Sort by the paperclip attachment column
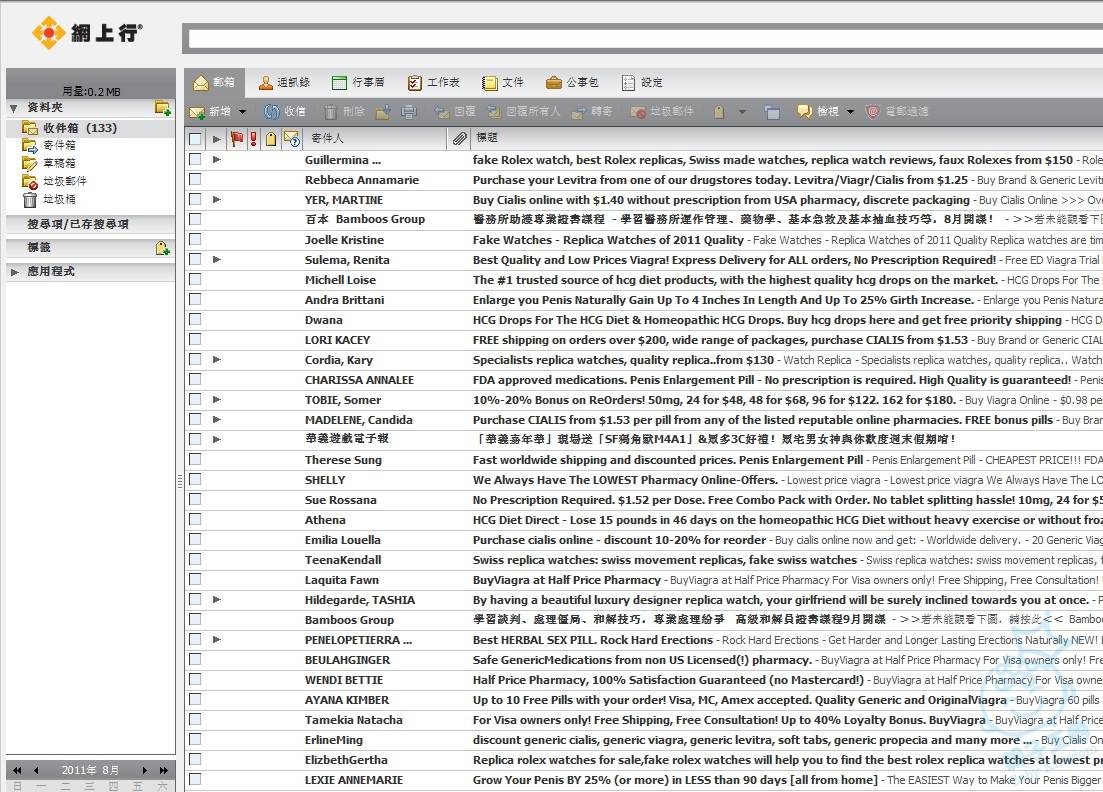The height and width of the screenshot is (792, 1103). pos(459,139)
